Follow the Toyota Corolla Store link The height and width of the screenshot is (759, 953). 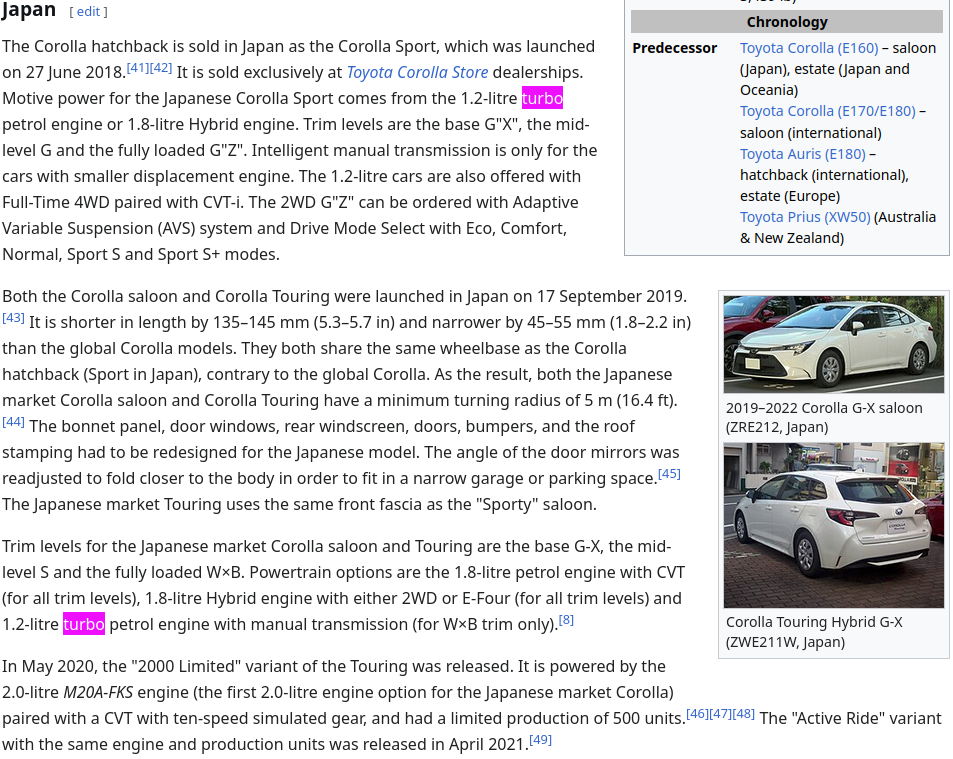coord(417,72)
